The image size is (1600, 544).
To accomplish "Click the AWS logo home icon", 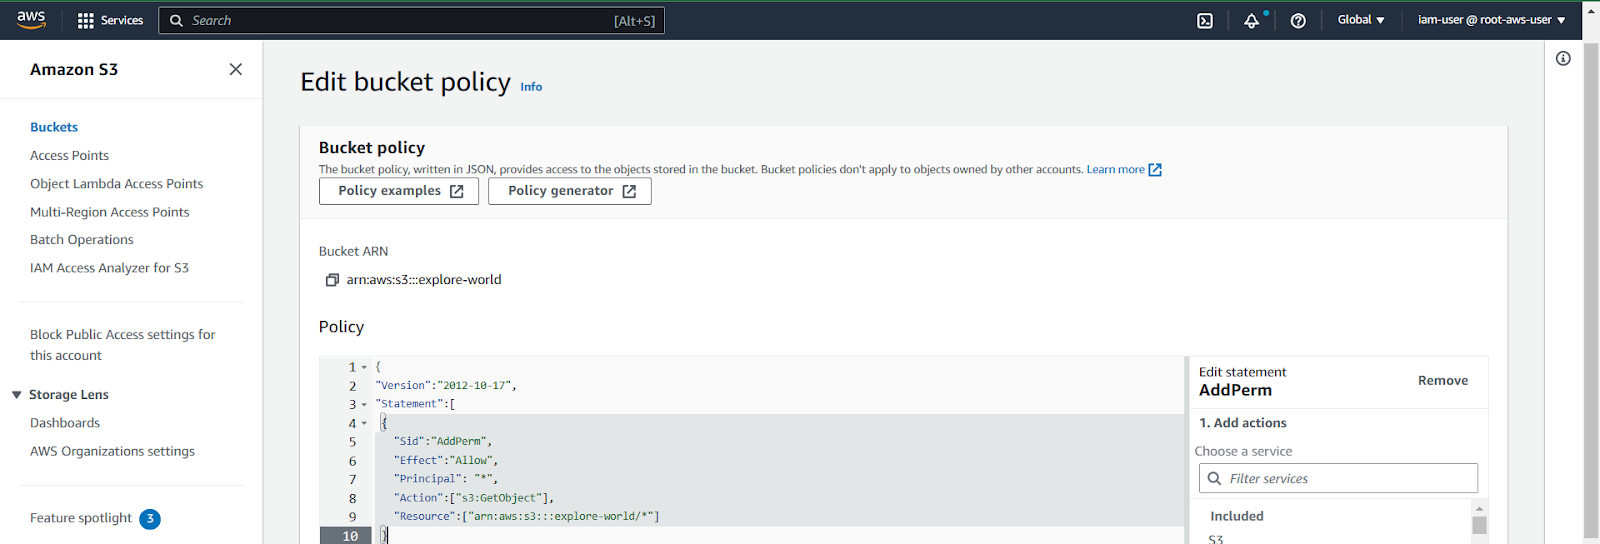I will tap(32, 20).
